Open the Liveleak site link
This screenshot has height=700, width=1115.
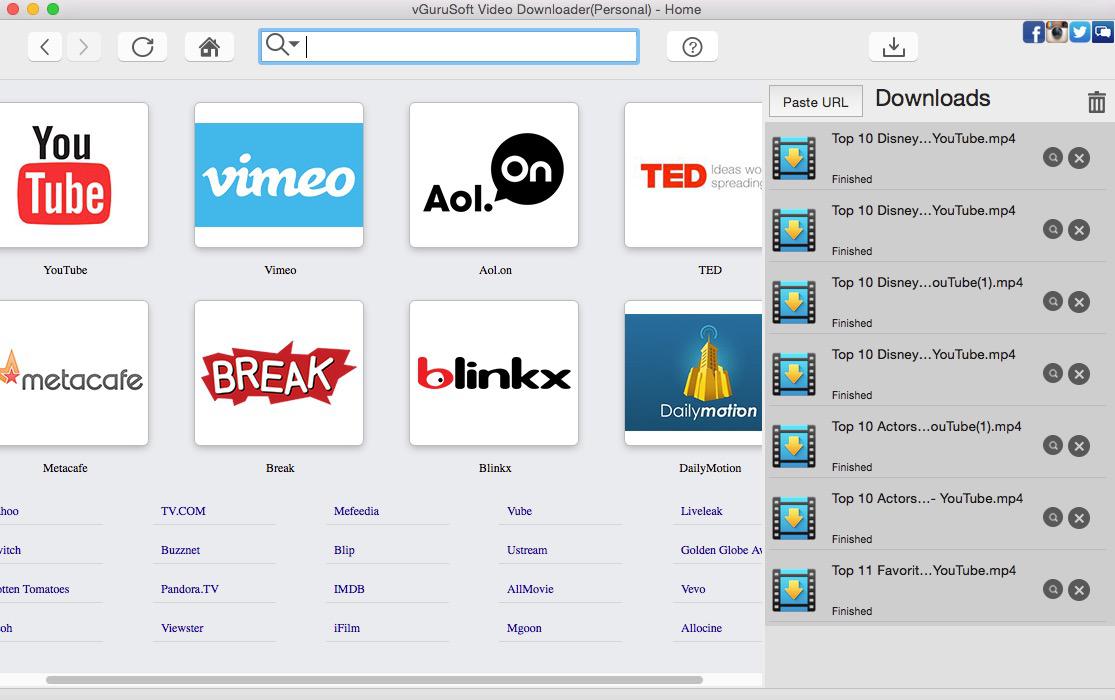coord(701,511)
